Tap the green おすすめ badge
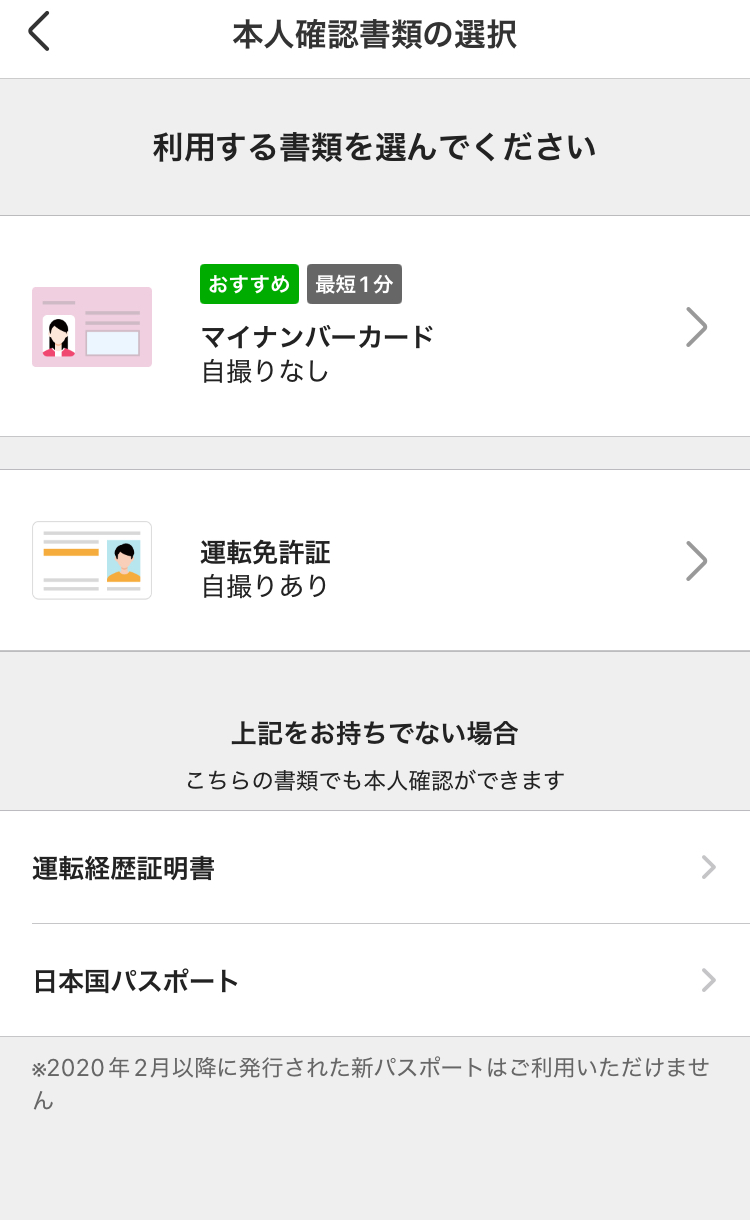Screen dimensions: 750x1220 coord(249,284)
